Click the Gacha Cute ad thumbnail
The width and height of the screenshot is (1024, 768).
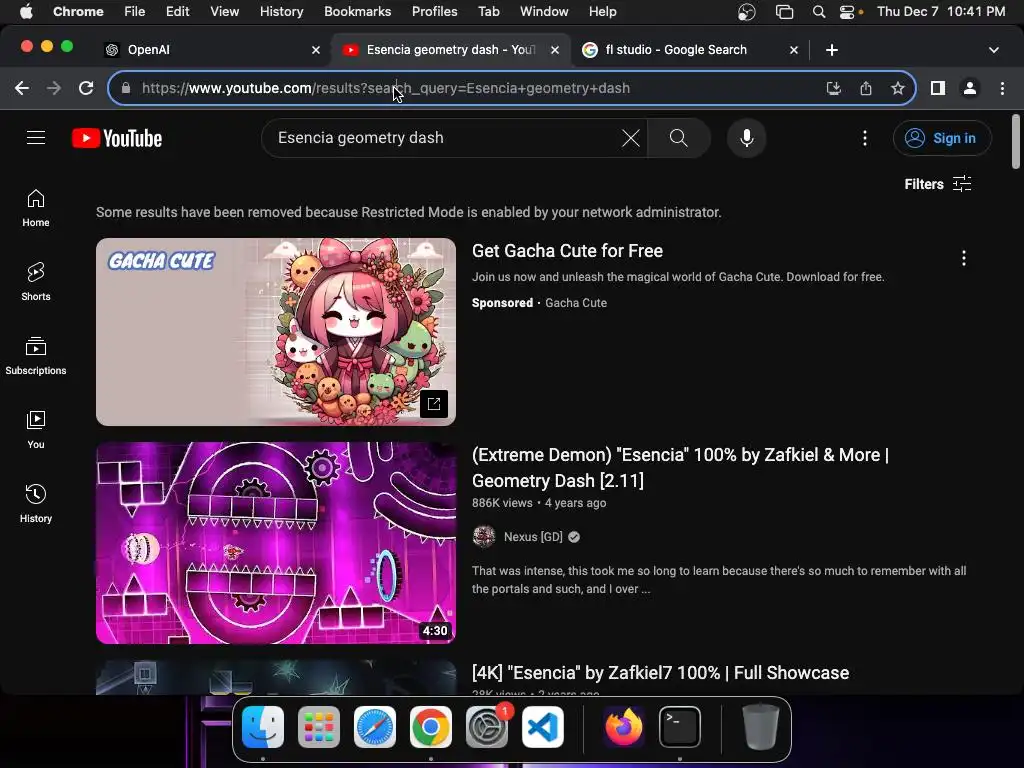pyautogui.click(x=276, y=332)
